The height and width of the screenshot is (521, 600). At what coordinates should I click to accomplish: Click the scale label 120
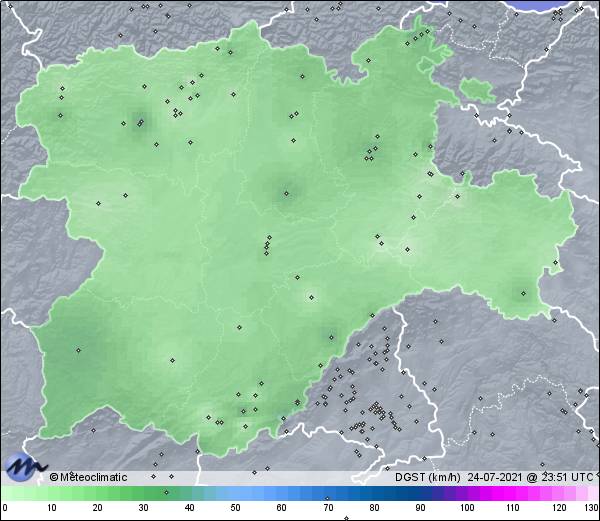point(559,508)
